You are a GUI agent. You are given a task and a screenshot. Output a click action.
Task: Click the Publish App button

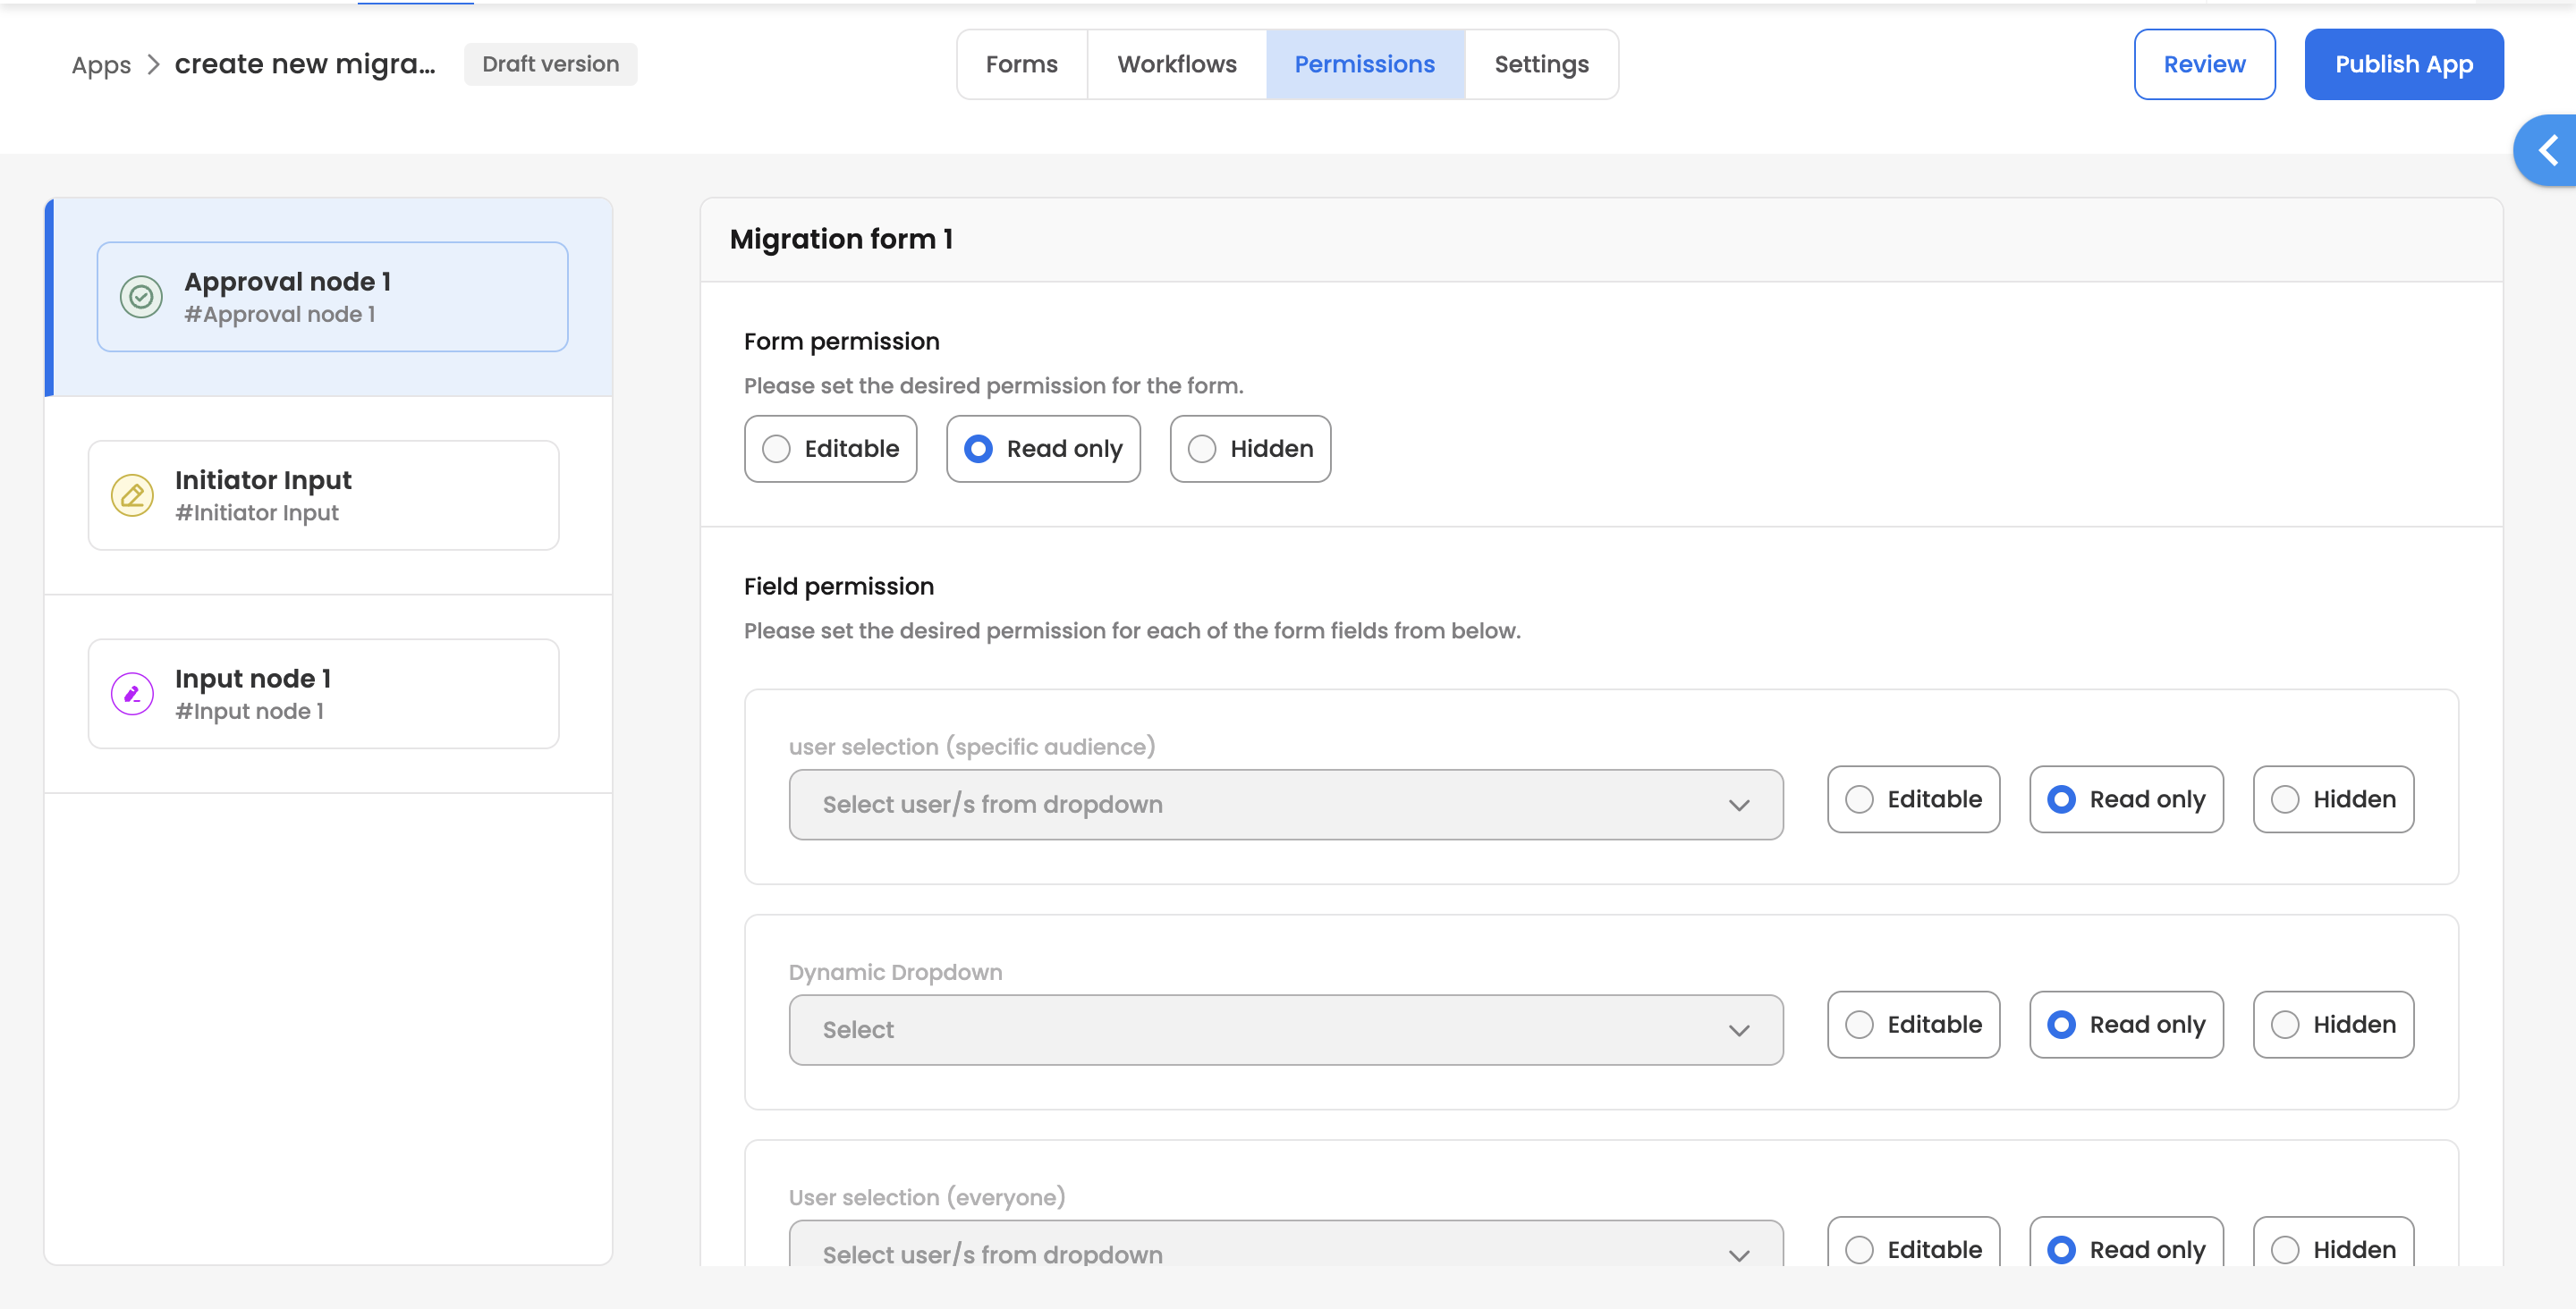pos(2403,64)
